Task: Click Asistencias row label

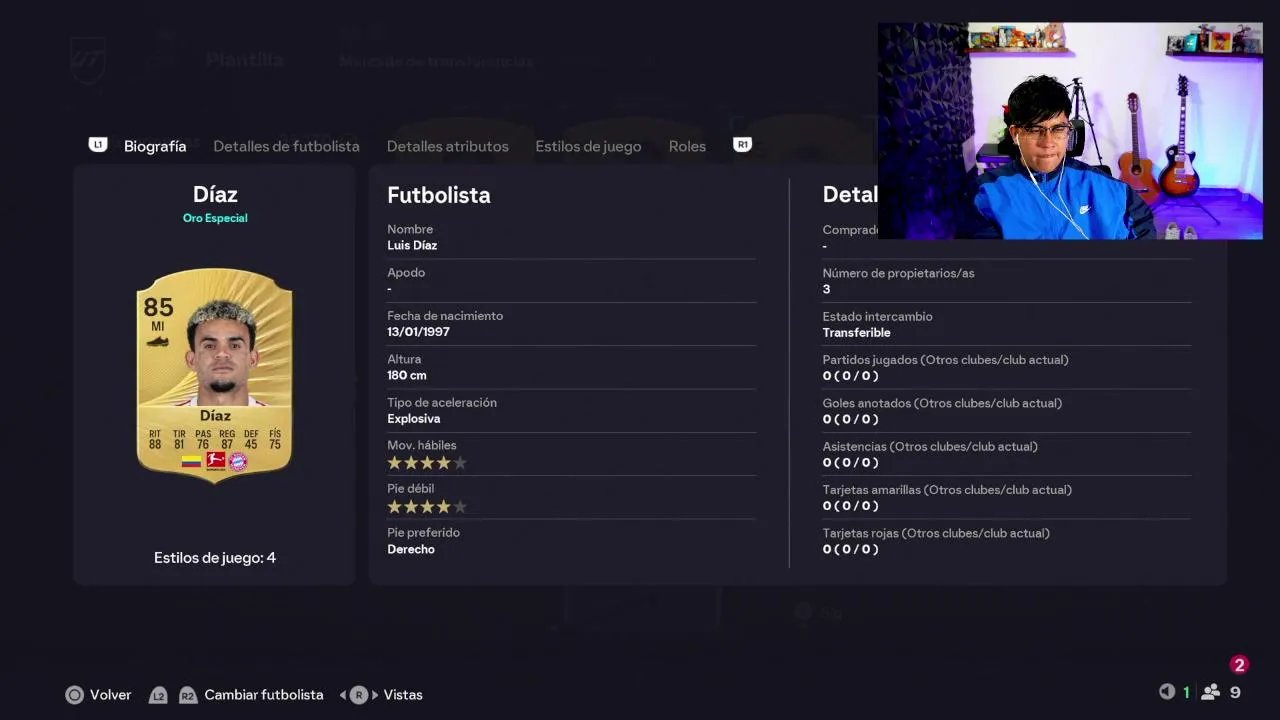Action: pos(930,447)
